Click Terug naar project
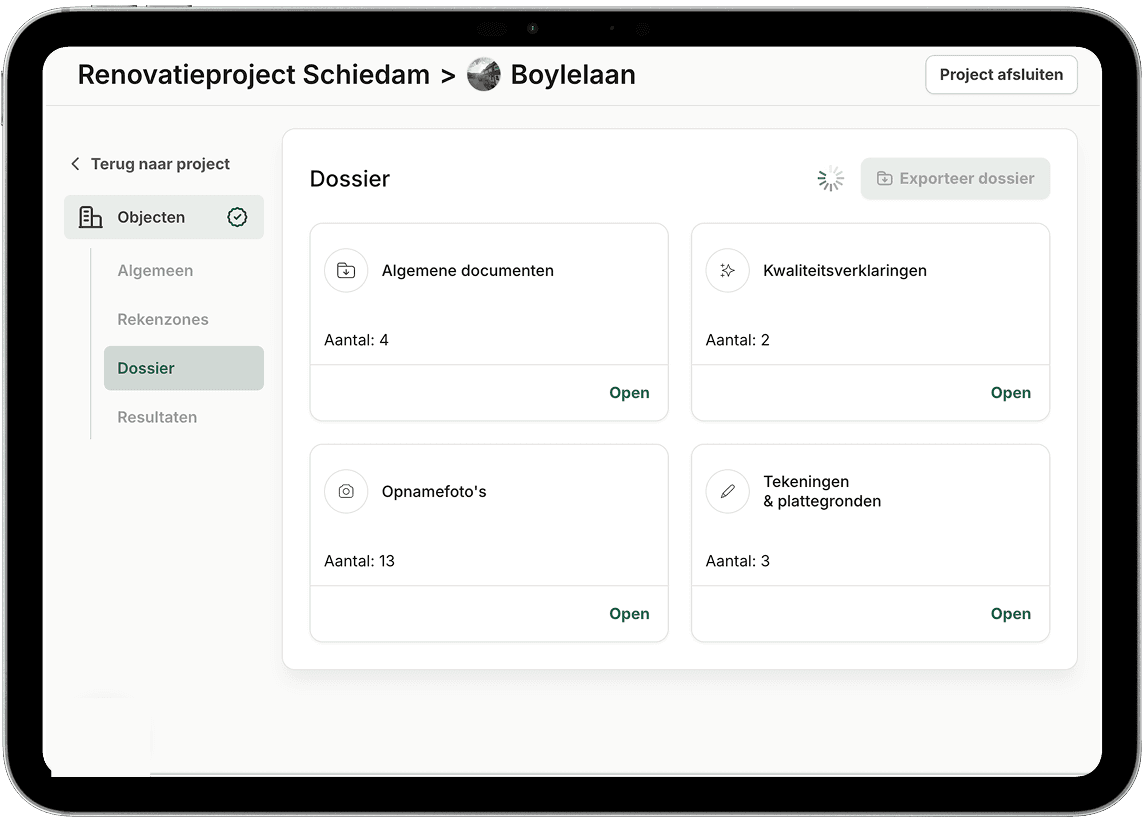This screenshot has height=824, width=1145. 160,163
